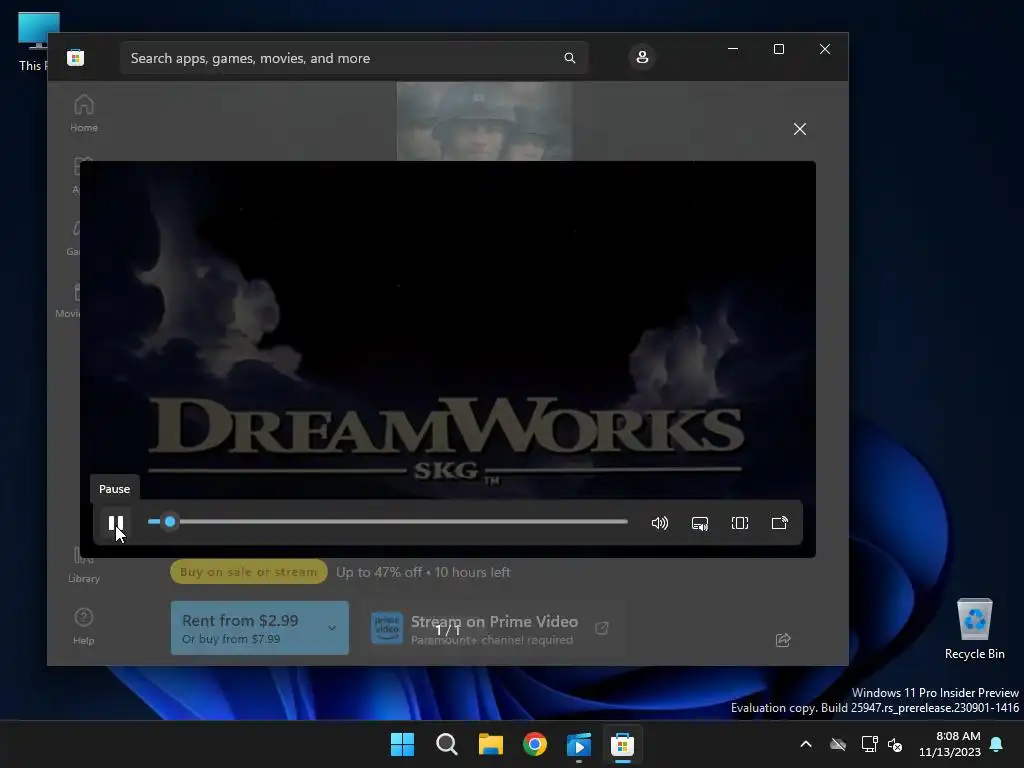Seek further along the trailer progress bar
This screenshot has width=1024, height=768.
388,521
